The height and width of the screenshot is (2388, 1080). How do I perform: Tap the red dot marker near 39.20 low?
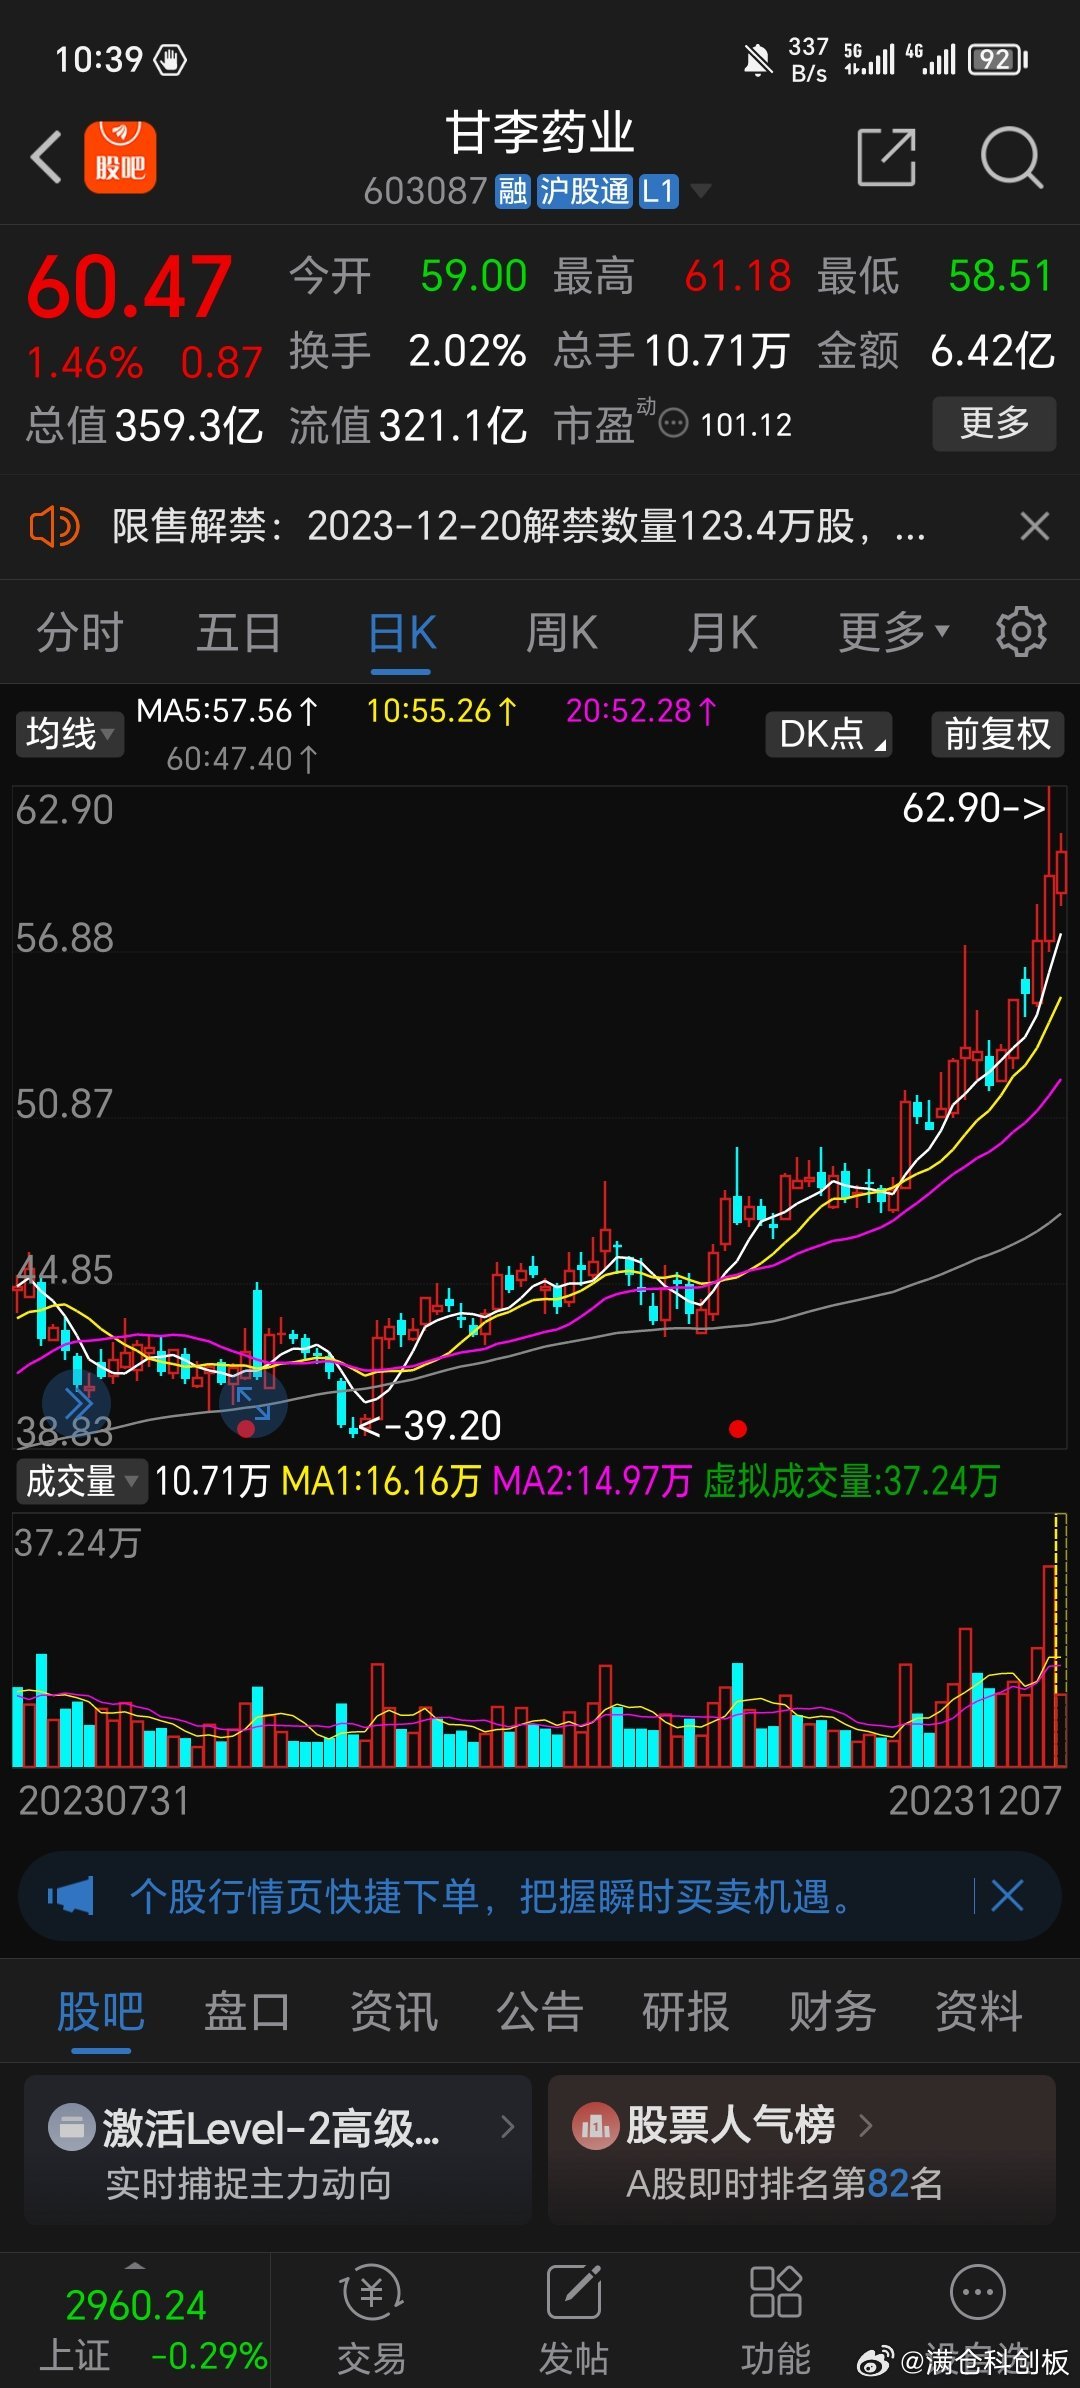tap(245, 1429)
